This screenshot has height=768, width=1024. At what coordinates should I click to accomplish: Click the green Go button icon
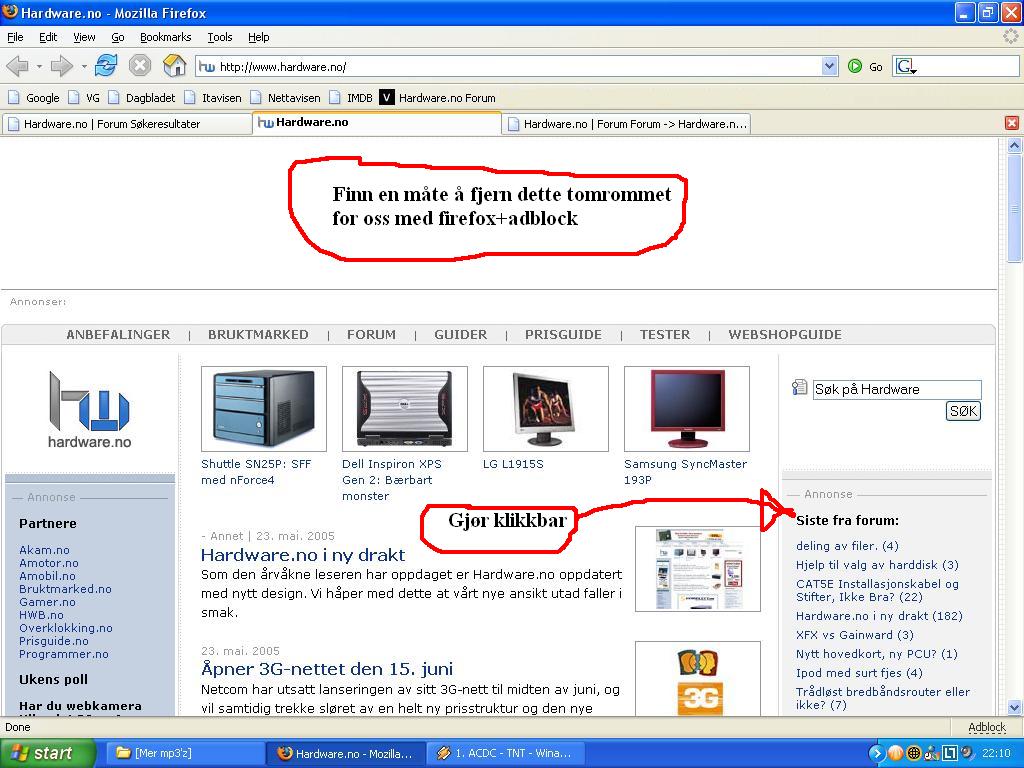click(854, 66)
